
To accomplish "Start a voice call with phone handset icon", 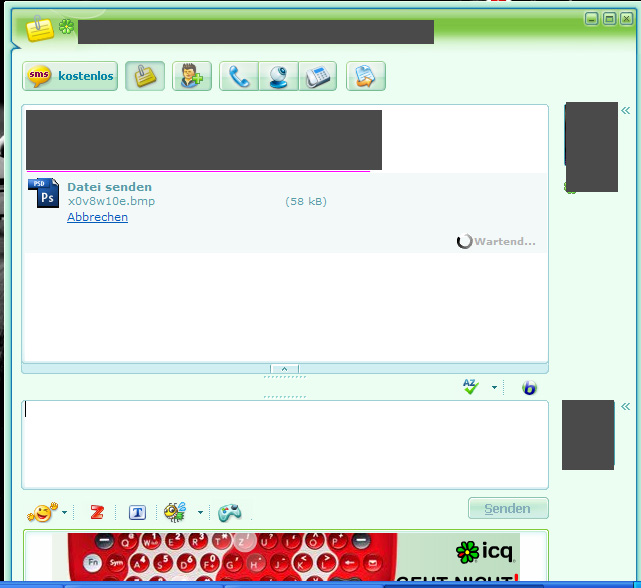I will (x=239, y=76).
